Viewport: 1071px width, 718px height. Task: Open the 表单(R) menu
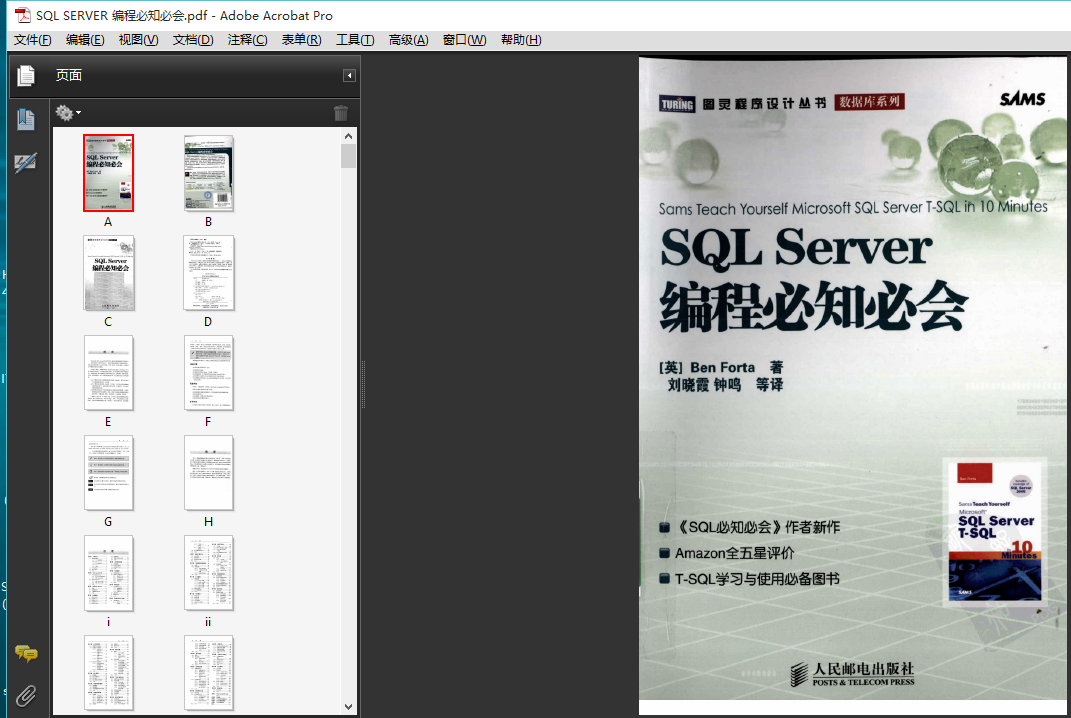click(x=301, y=40)
